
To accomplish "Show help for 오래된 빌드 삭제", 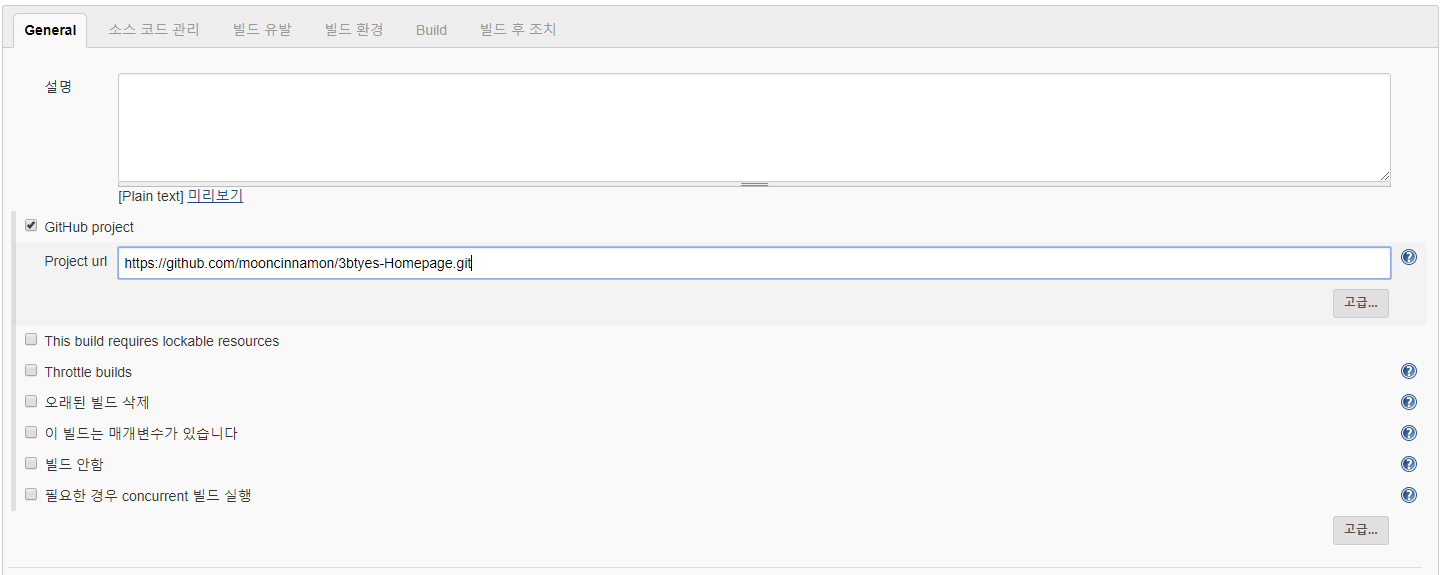I will [1409, 402].
